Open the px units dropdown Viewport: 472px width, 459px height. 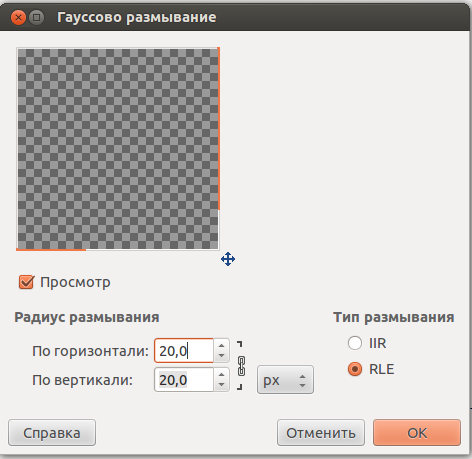point(285,380)
